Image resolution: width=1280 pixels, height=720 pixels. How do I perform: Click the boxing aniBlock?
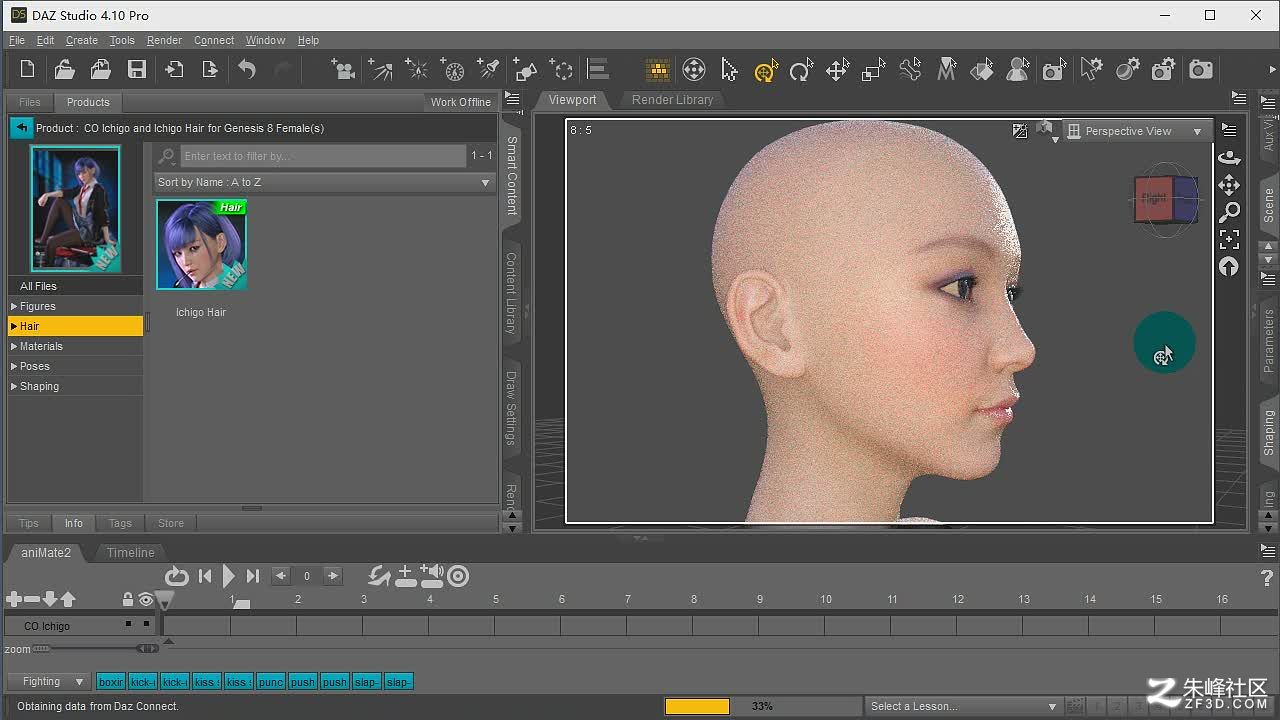[111, 682]
